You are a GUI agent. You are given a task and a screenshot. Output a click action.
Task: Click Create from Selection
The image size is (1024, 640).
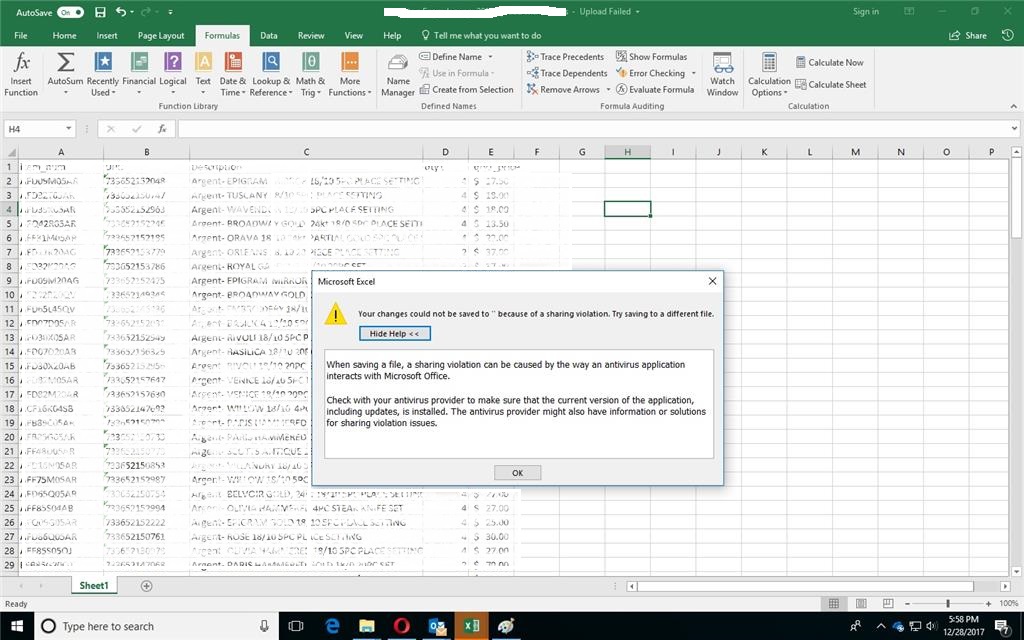[466, 89]
